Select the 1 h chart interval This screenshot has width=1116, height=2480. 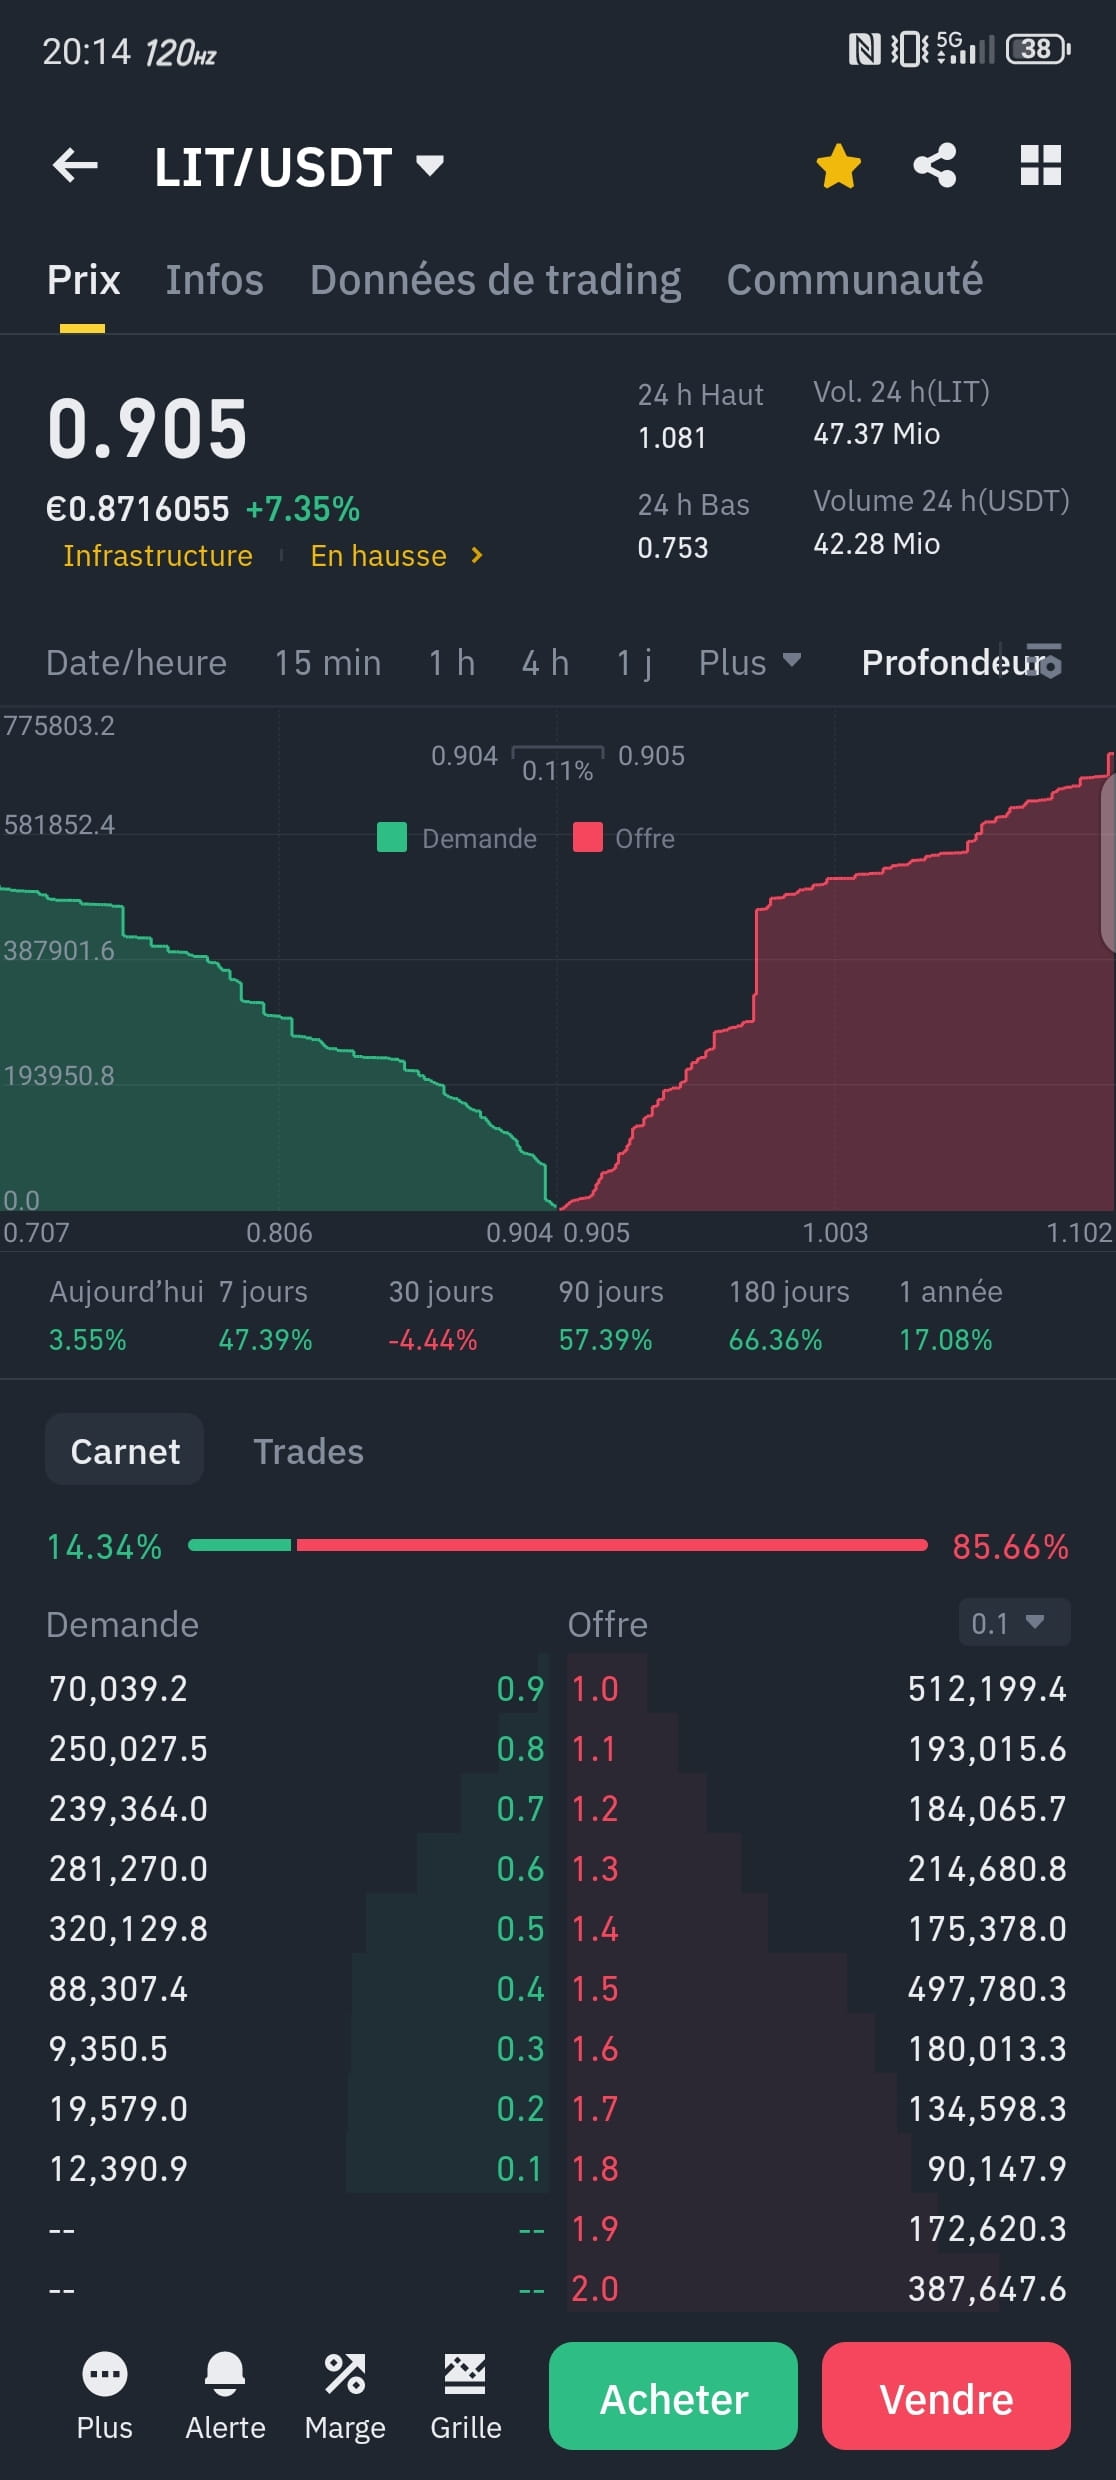tap(451, 663)
